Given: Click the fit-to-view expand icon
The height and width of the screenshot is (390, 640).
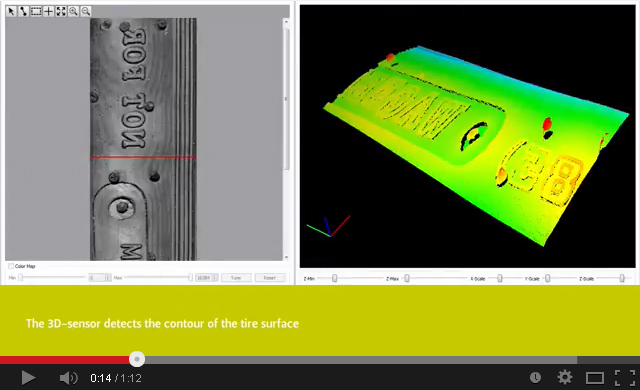Looking at the screenshot, I should click(x=61, y=11).
